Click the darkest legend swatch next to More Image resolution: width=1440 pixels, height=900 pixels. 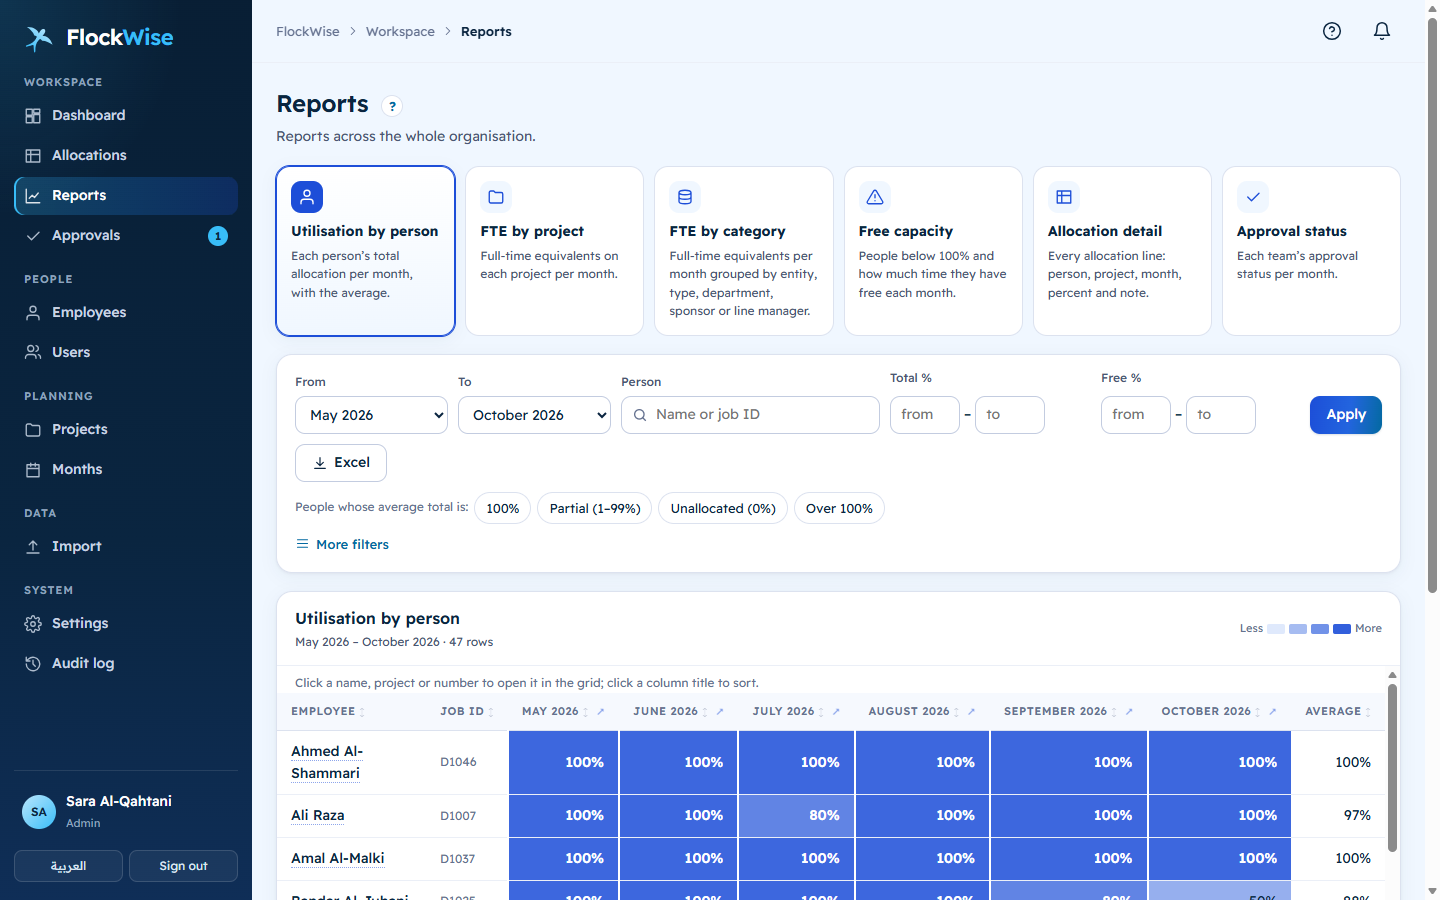1342,629
